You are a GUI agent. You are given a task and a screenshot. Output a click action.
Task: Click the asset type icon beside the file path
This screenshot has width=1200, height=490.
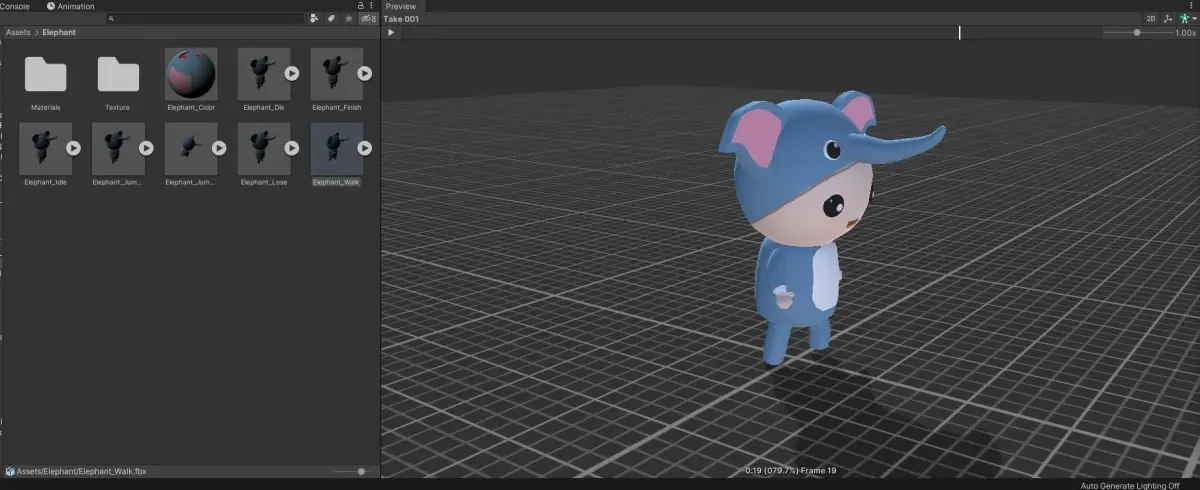pyautogui.click(x=10, y=471)
